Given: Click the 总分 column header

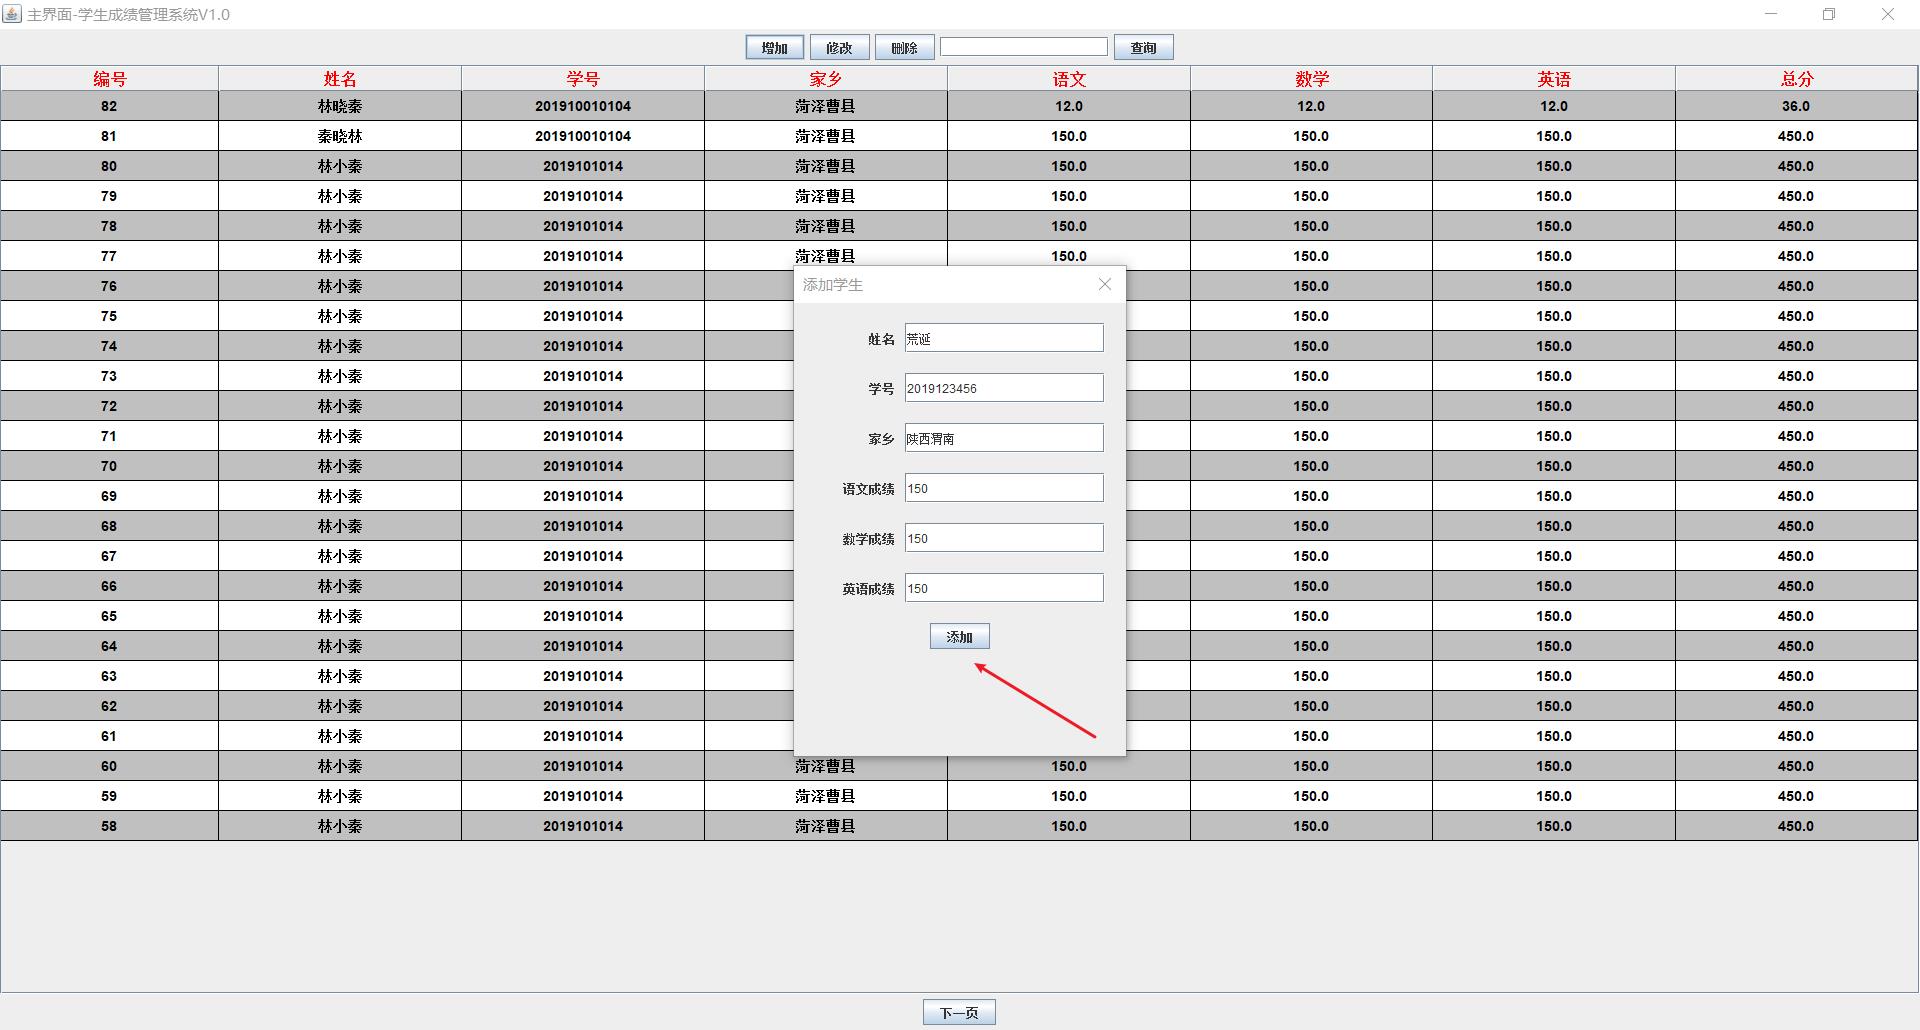Looking at the screenshot, I should click(x=1797, y=79).
